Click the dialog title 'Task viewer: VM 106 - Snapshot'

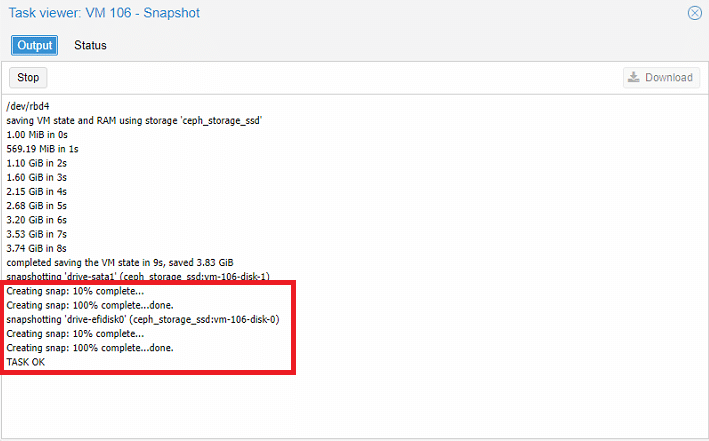click(x=104, y=13)
